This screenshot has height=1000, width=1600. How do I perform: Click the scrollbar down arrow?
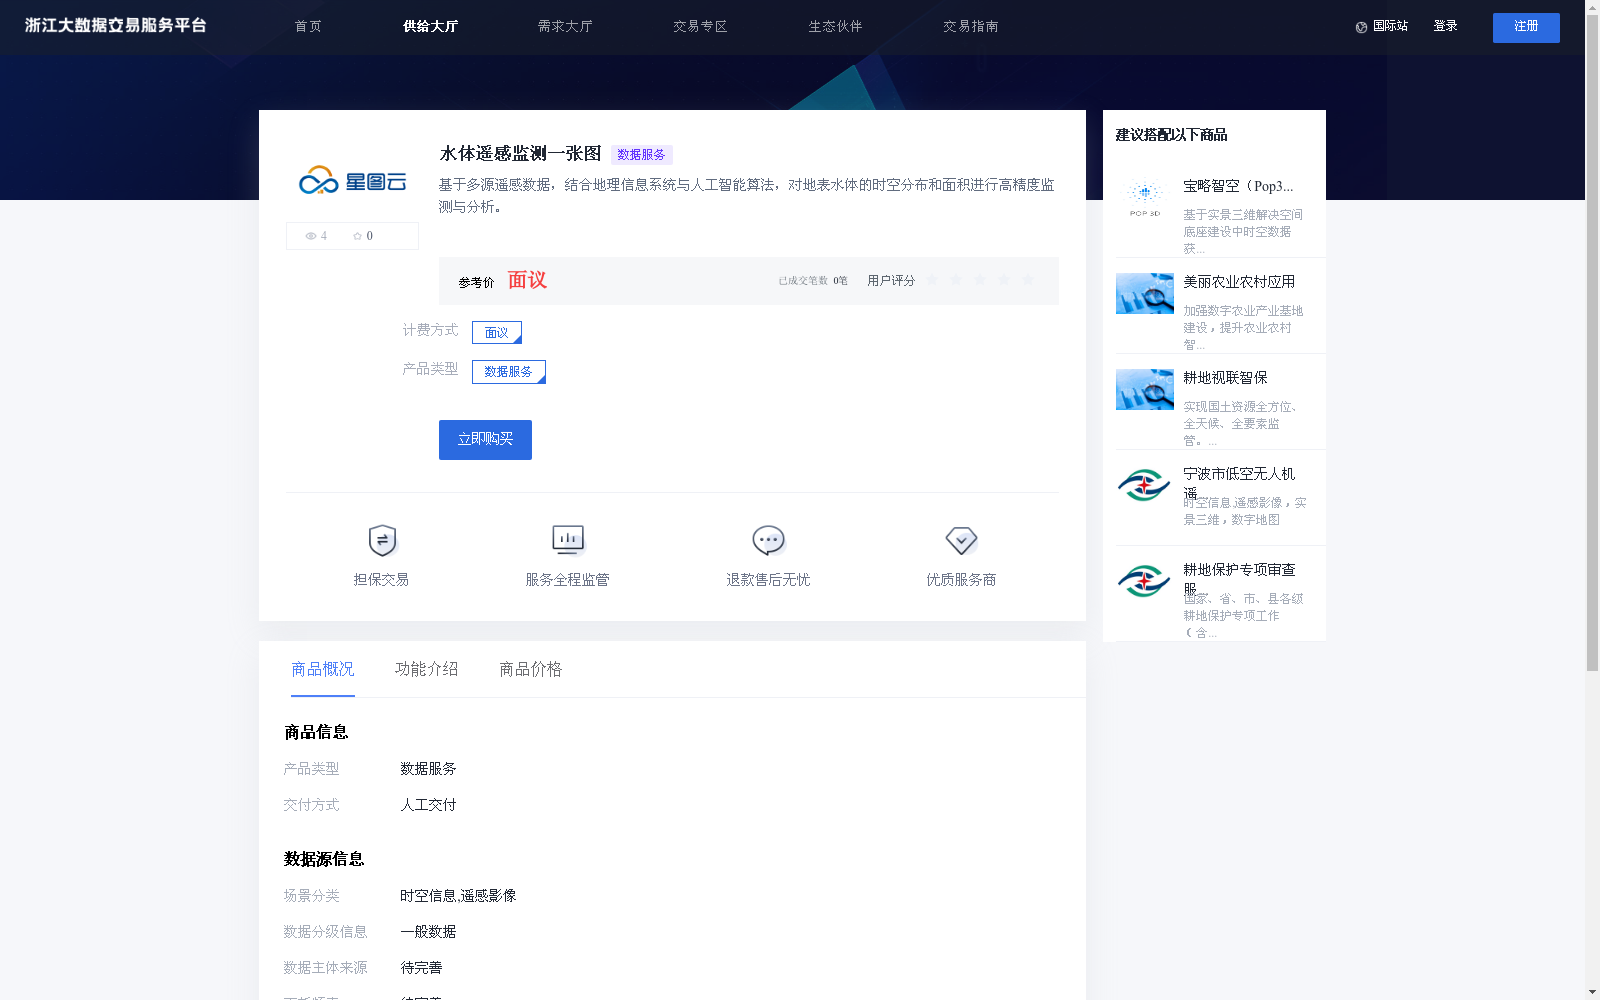[1592, 992]
